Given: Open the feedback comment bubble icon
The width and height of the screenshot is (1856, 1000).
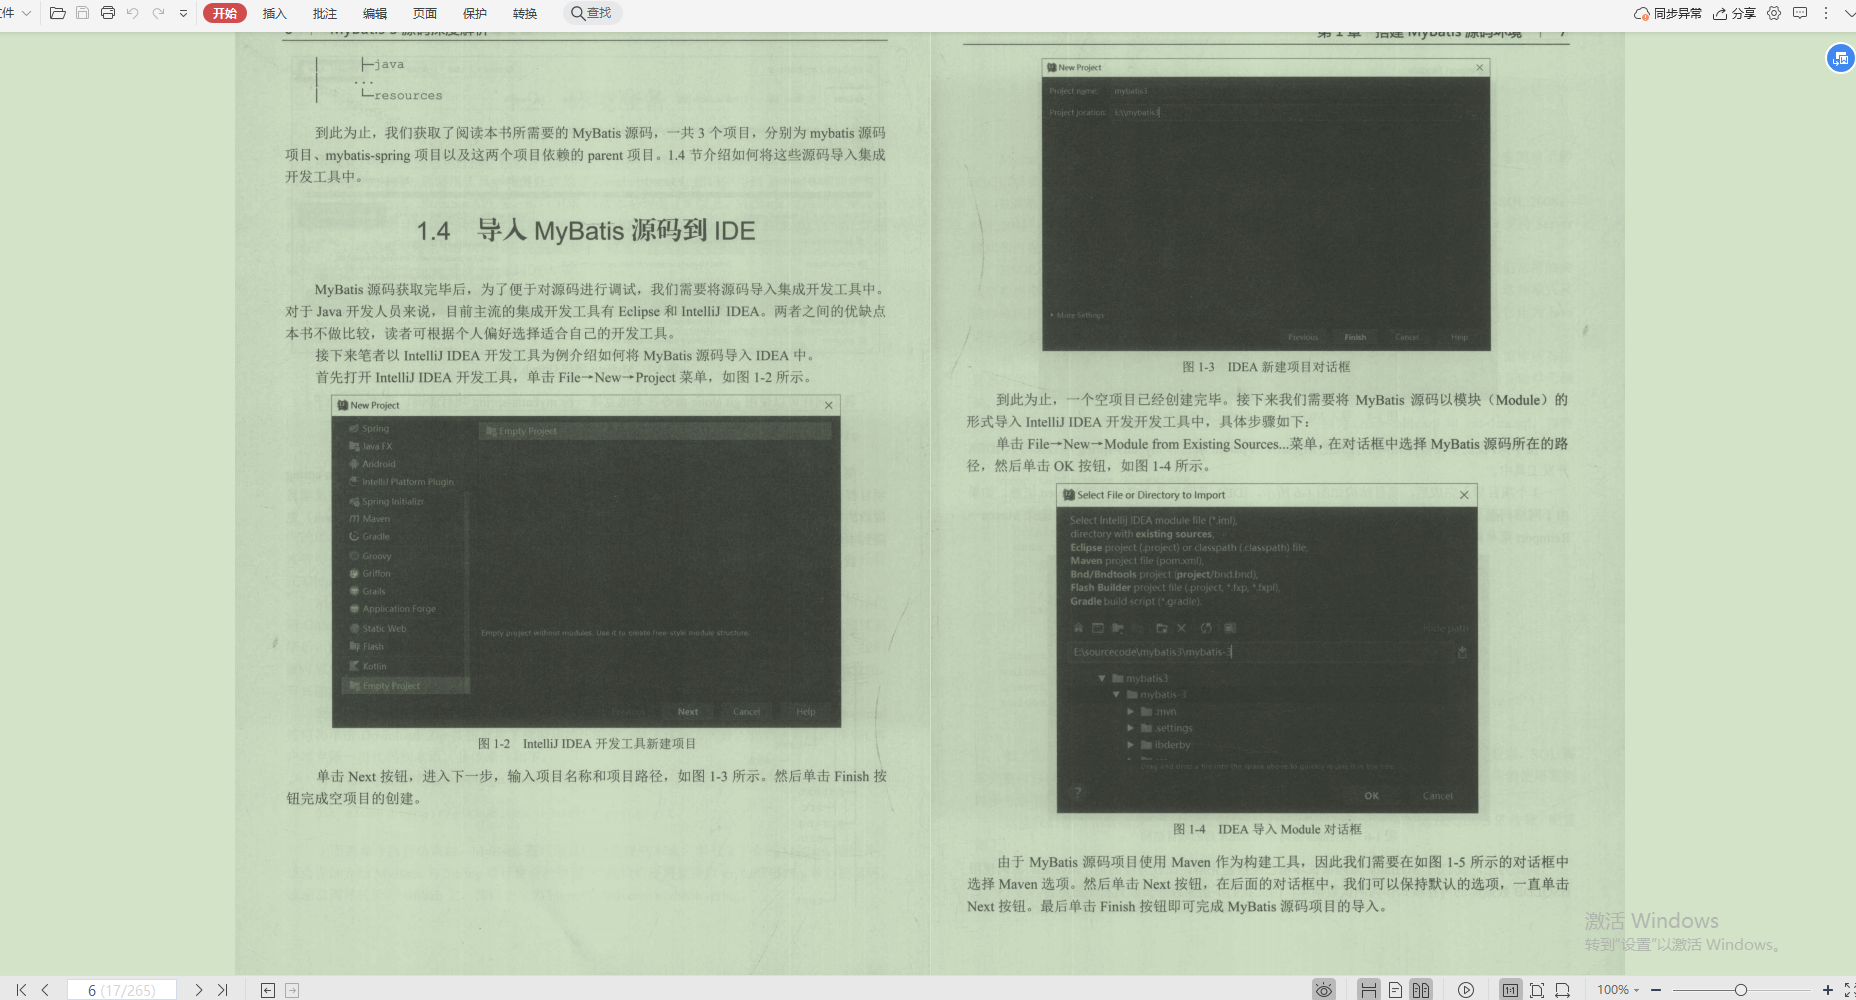Looking at the screenshot, I should coord(1800,13).
